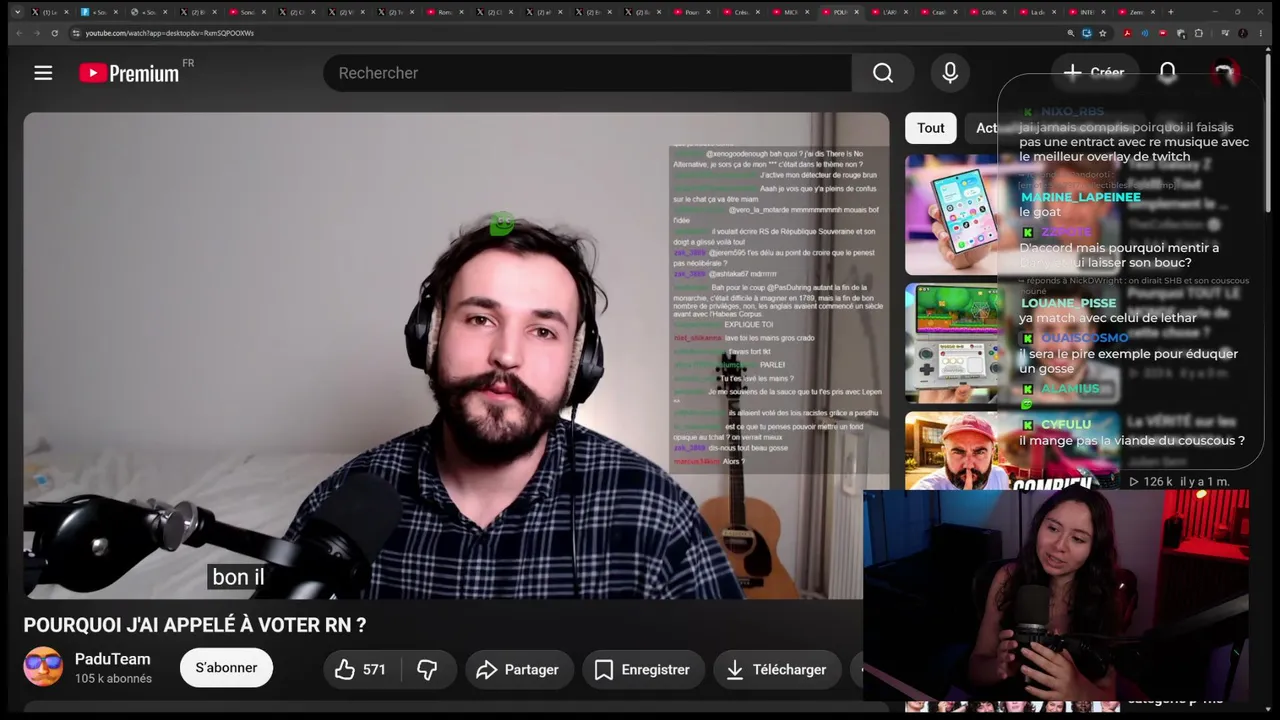
Task: Open the Créer menu
Action: point(1093,72)
